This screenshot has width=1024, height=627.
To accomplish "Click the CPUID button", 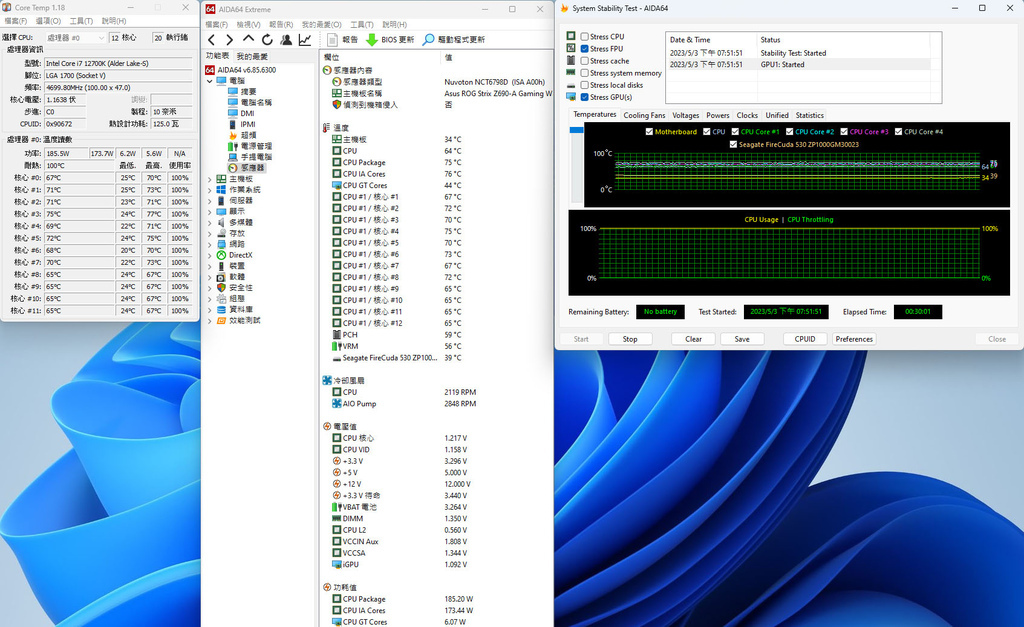I will click(x=805, y=339).
